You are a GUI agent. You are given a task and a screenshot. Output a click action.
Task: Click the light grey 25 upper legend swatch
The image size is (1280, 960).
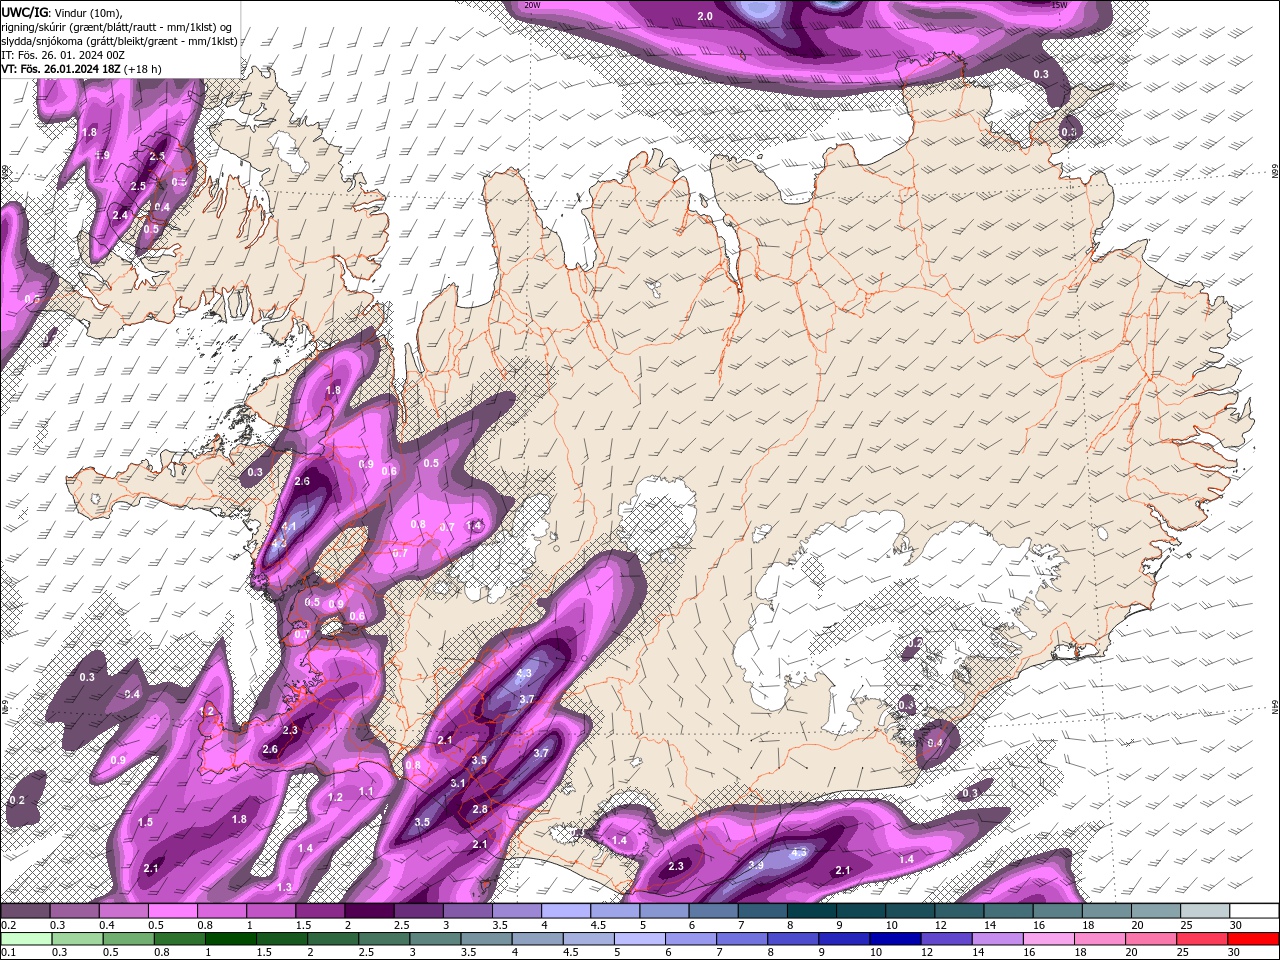coord(1205,911)
